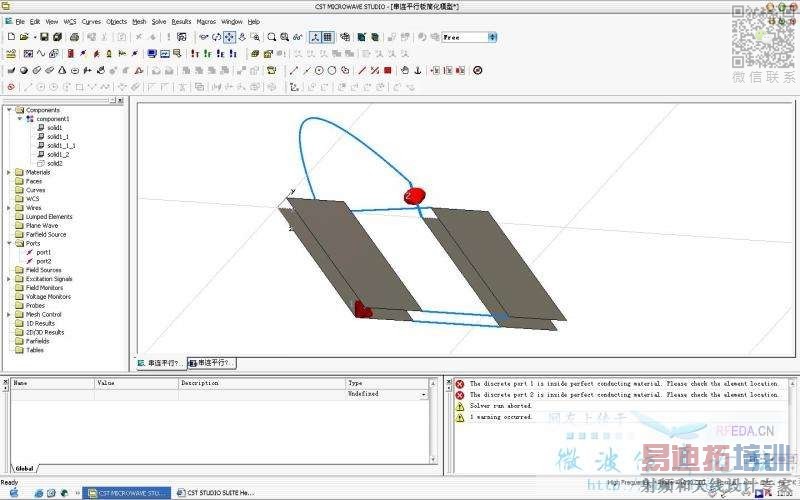Viewport: 800px width, 500px height.
Task: Toggle the Rotate view mode
Action: 216,37
